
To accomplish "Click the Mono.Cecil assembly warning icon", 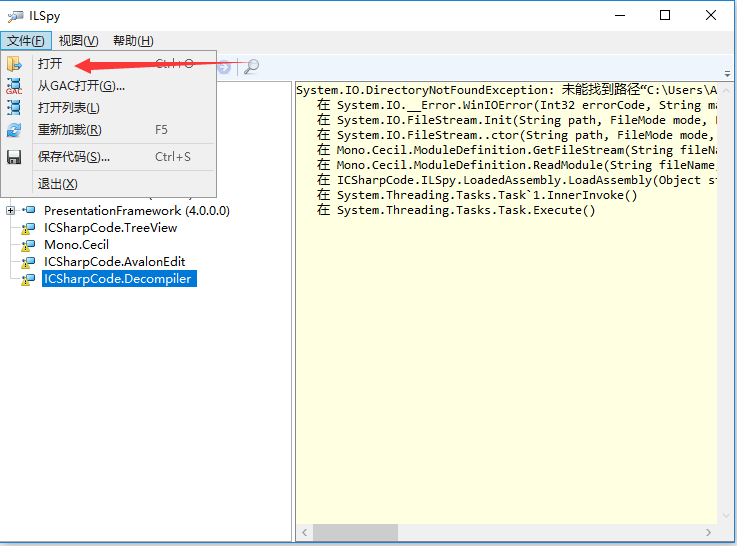I will coord(28,245).
